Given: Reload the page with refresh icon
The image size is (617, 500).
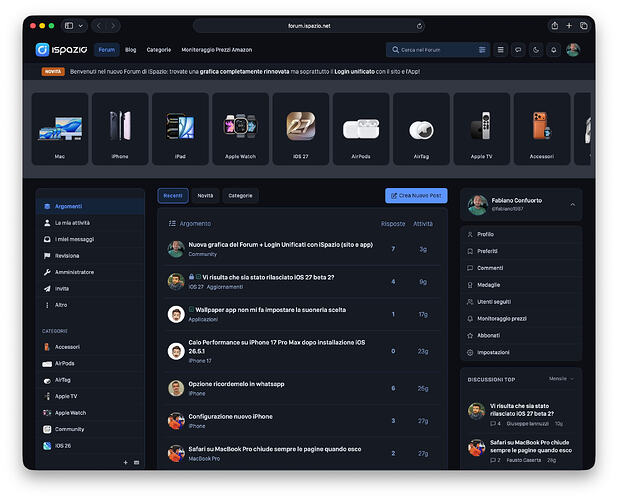Looking at the screenshot, I should [x=419, y=26].
